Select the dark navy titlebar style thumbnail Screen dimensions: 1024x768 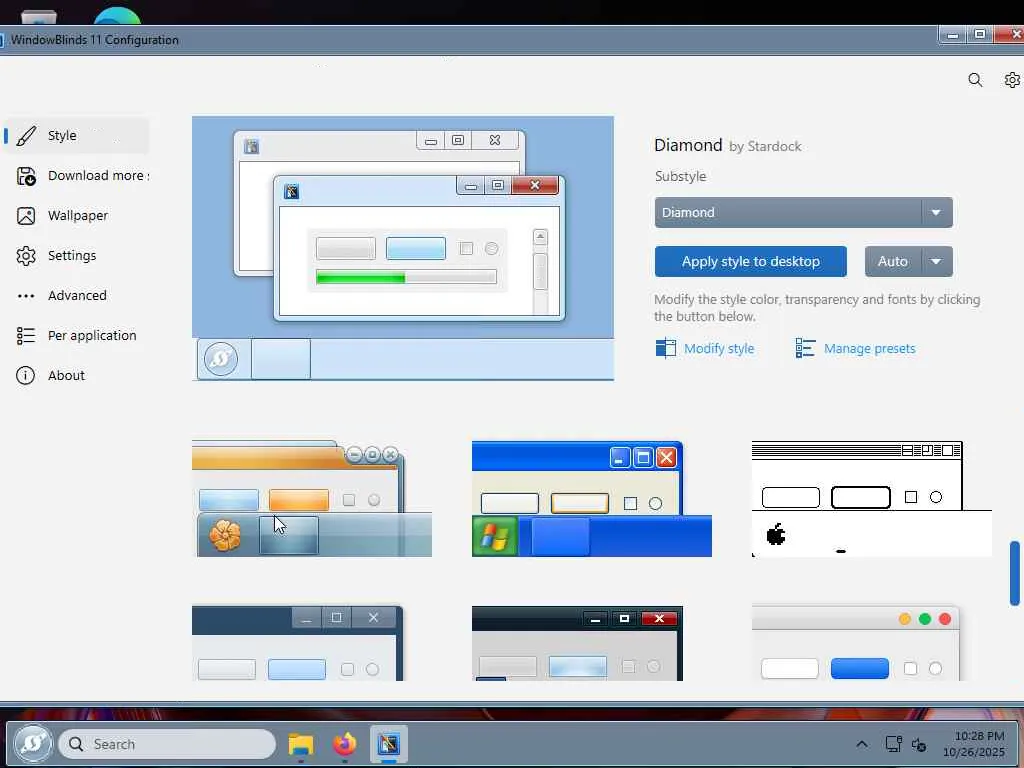[298, 643]
